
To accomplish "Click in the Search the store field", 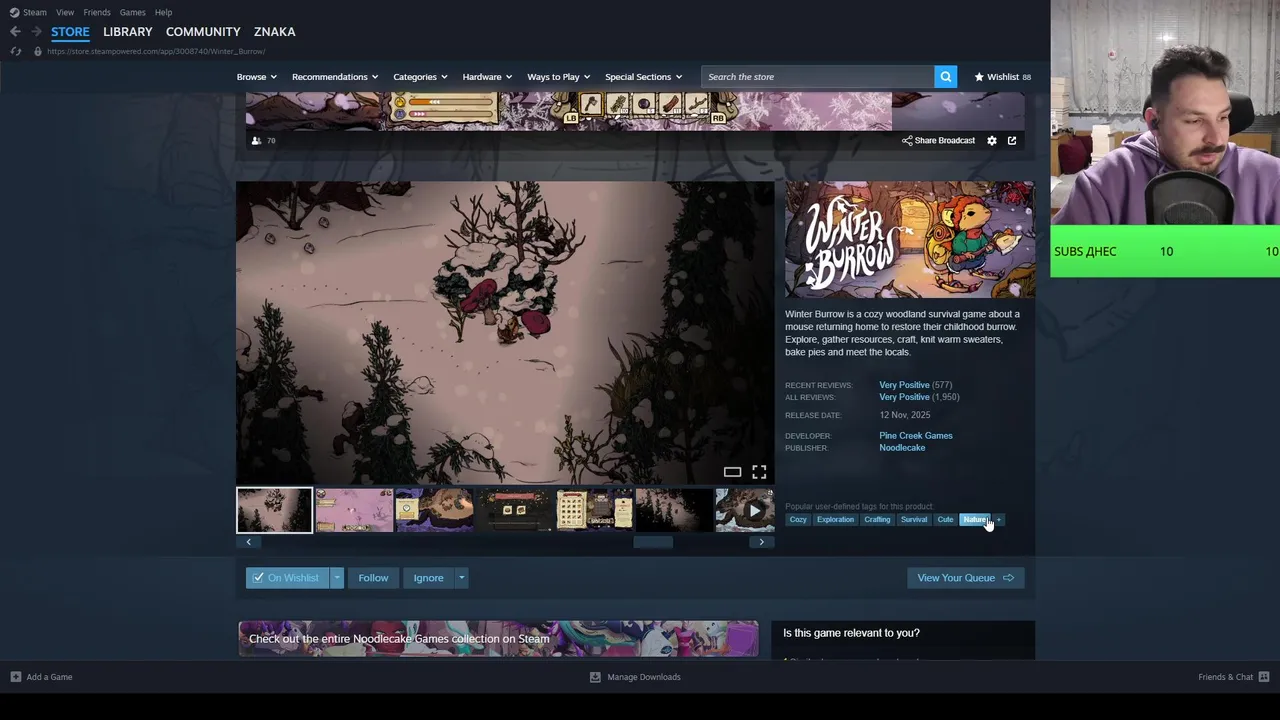I will [818, 77].
